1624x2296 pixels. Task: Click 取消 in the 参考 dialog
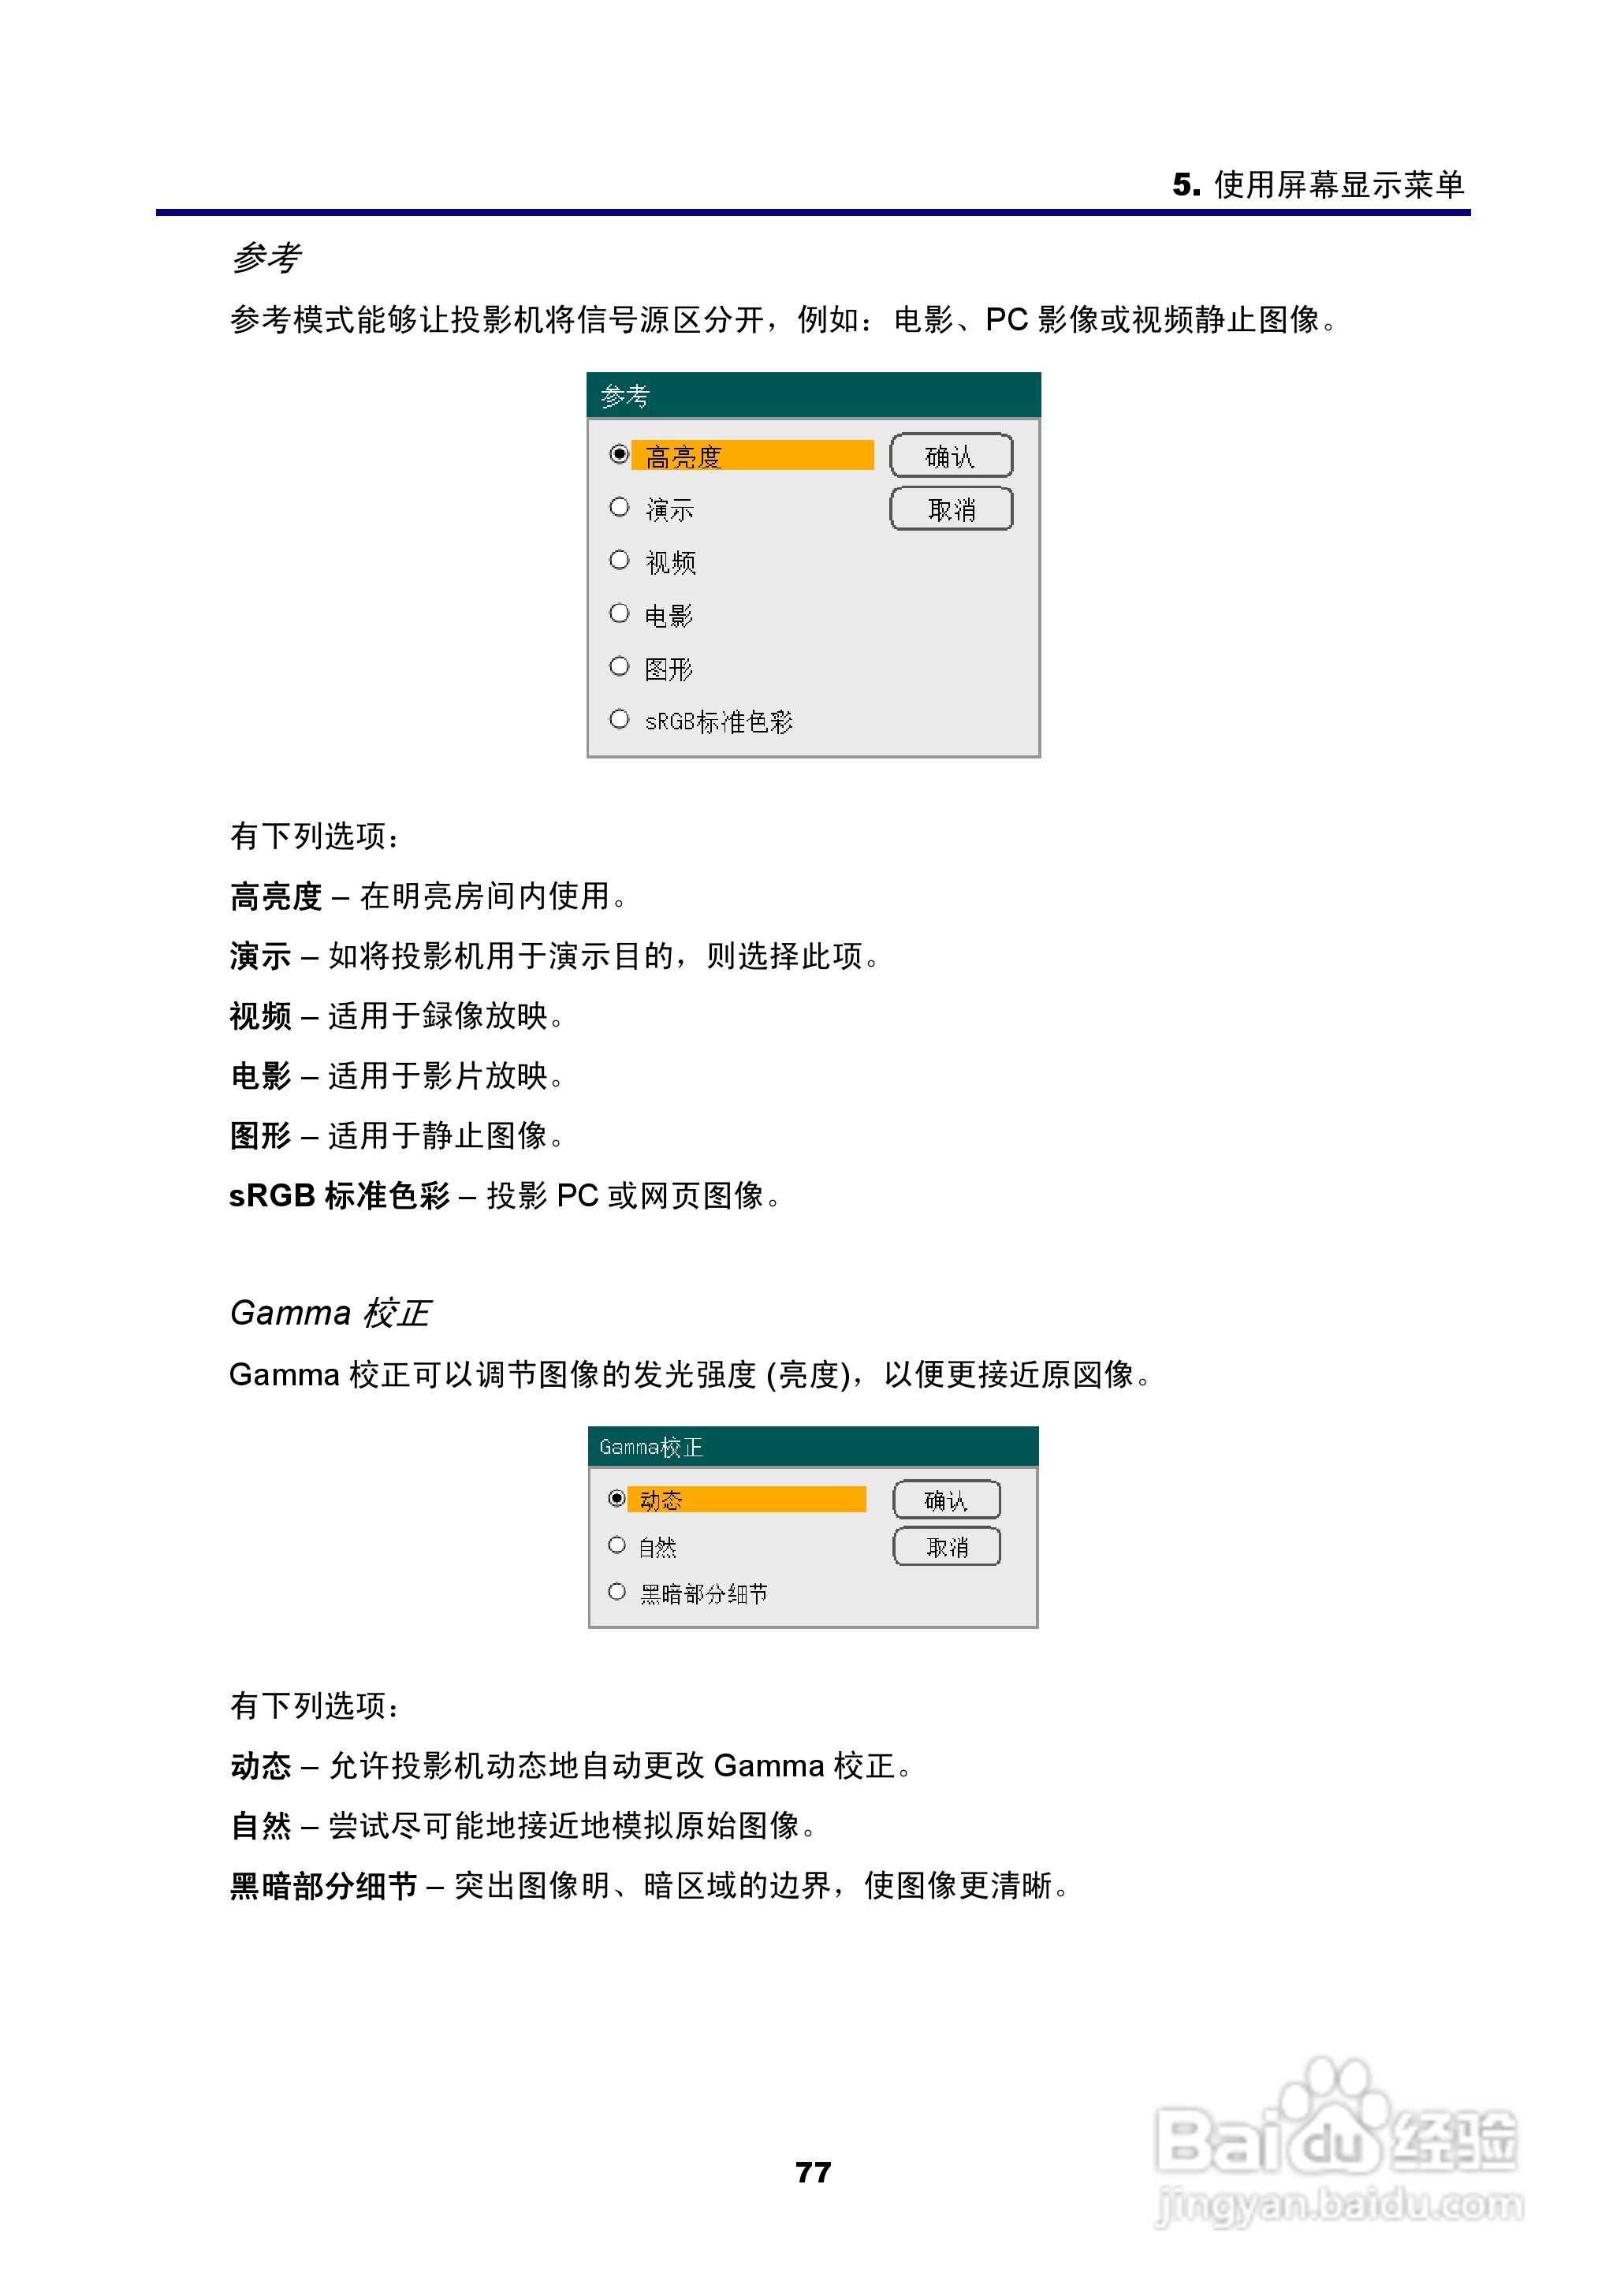click(950, 509)
